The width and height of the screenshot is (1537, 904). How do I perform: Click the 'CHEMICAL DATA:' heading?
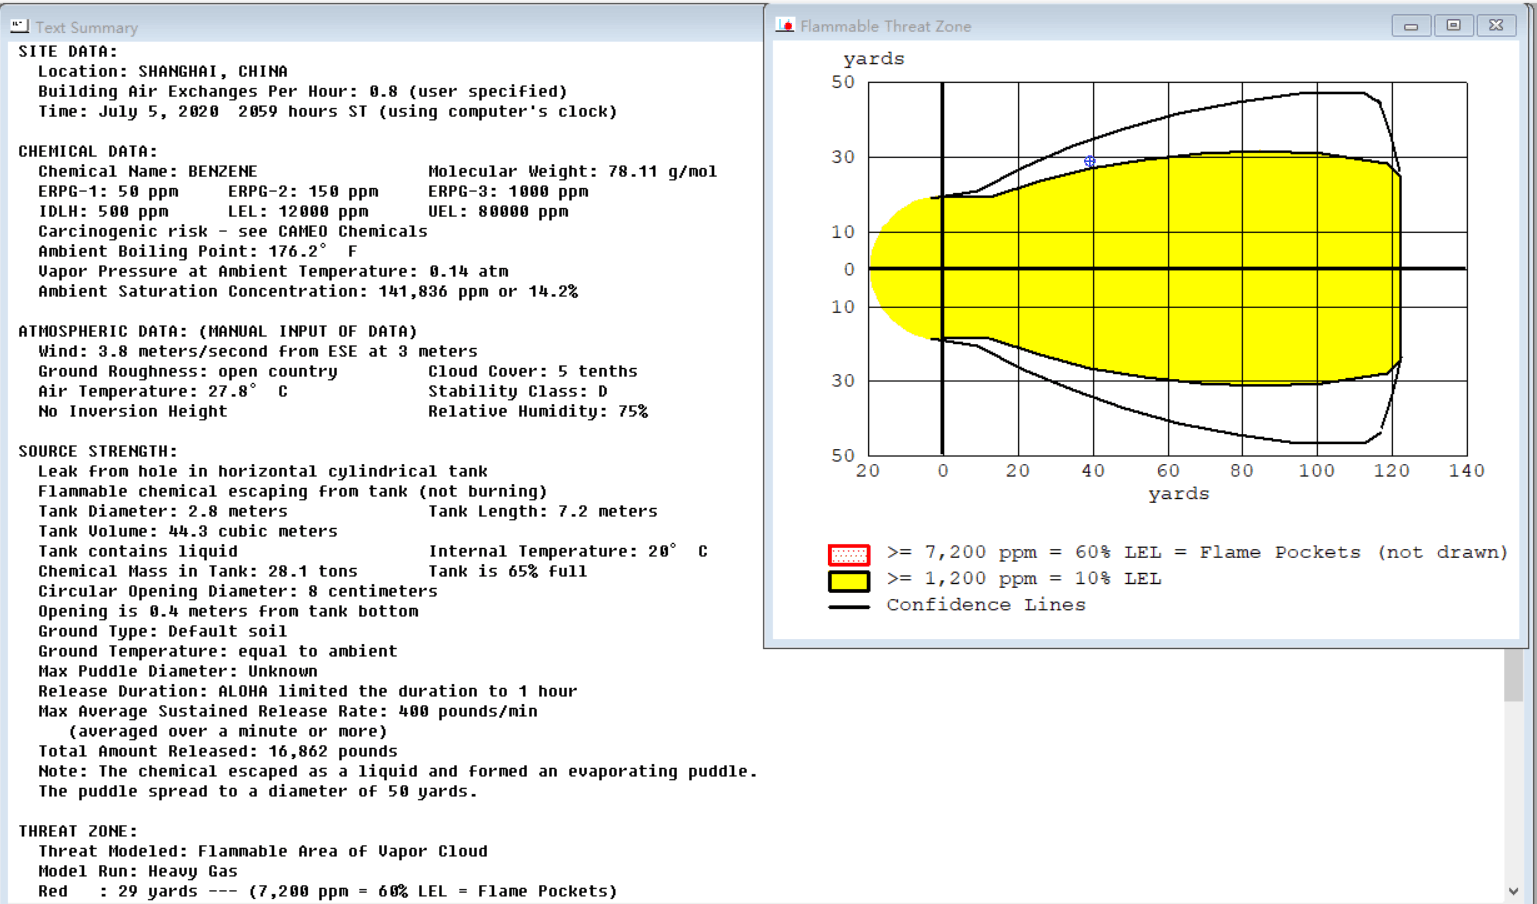[88, 152]
